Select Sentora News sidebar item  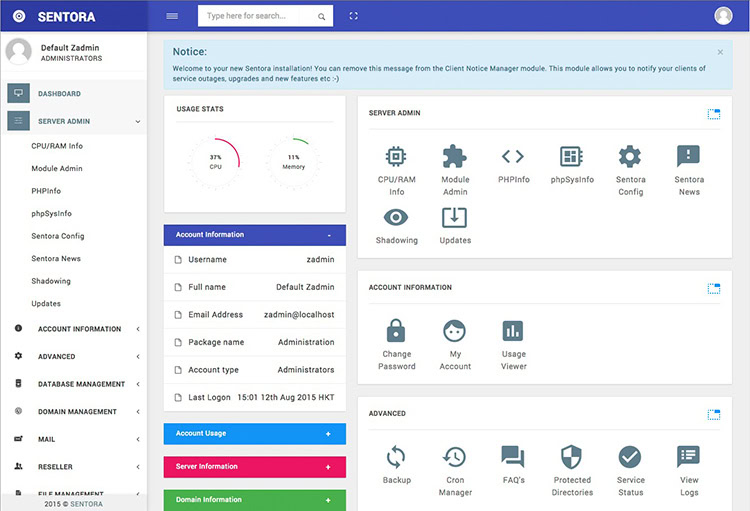[x=56, y=258]
